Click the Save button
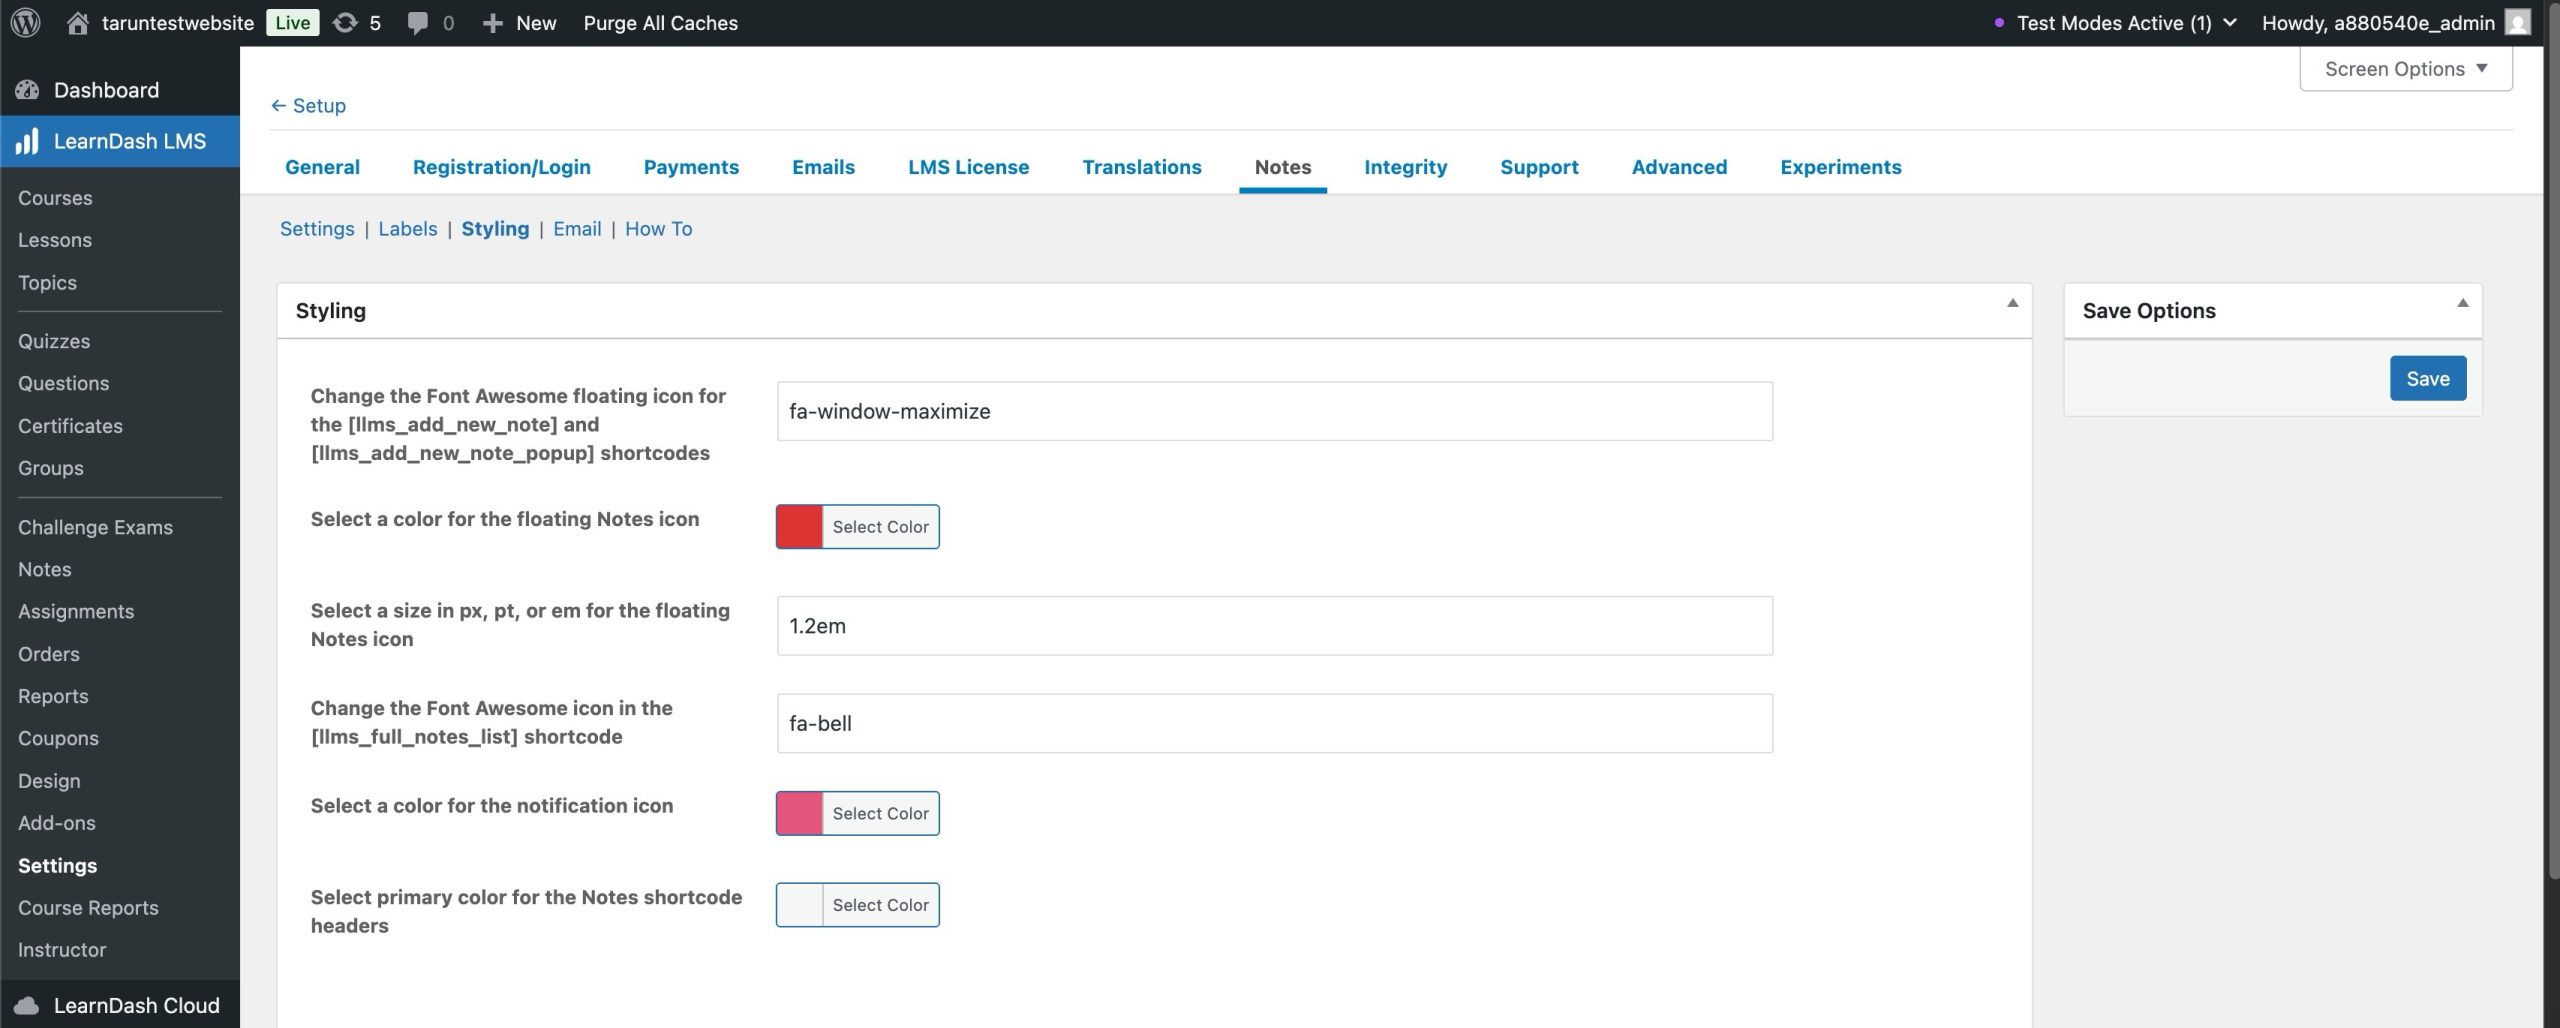 point(2427,378)
